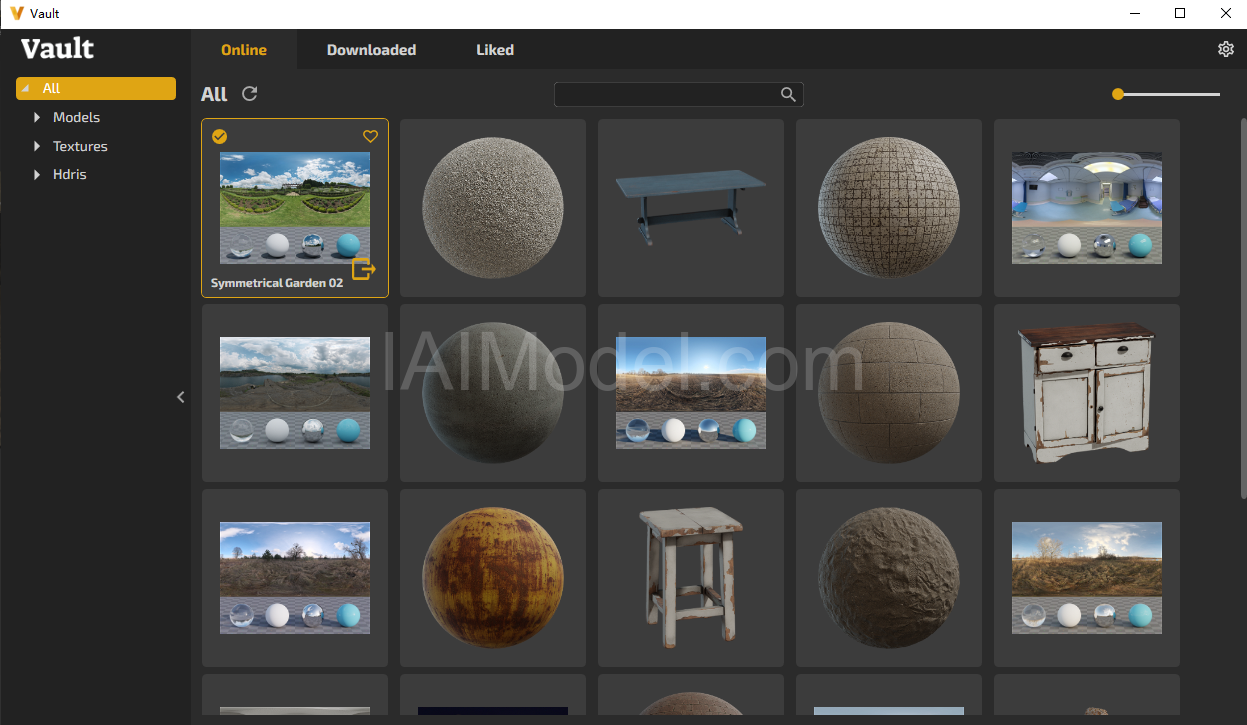Pick the smooth gray concrete sphere thumbnail
1247x725 pixels.
pyautogui.click(x=493, y=393)
